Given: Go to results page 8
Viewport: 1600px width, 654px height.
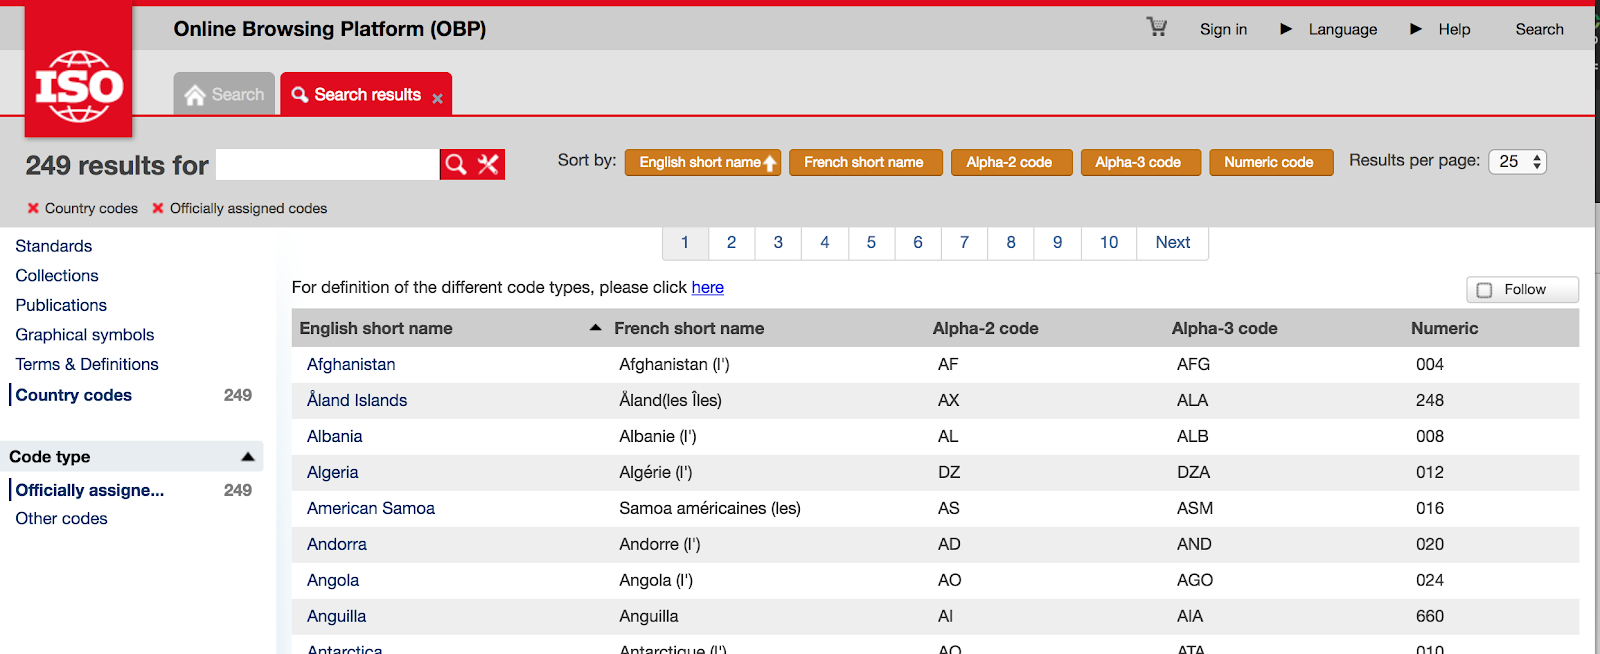Looking at the screenshot, I should point(1011,242).
